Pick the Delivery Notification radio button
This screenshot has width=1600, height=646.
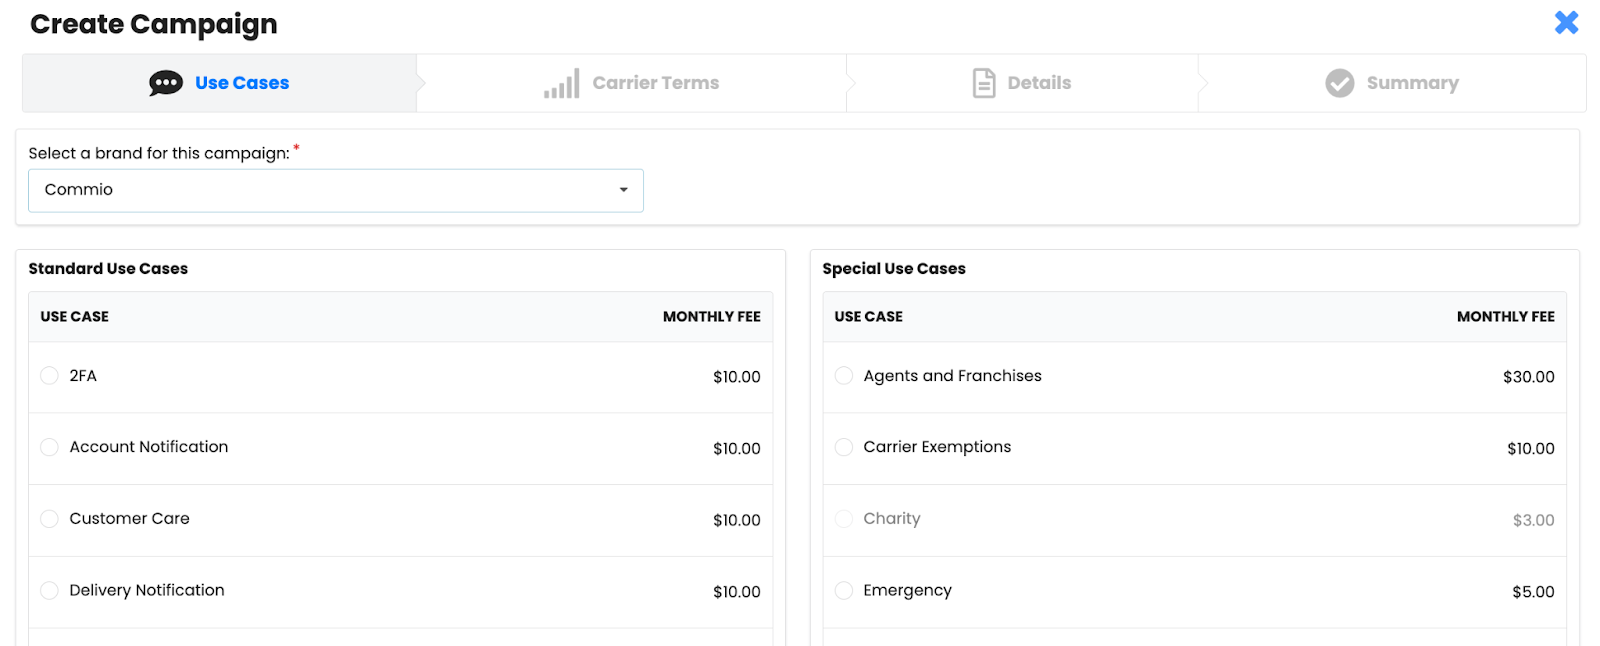click(49, 590)
